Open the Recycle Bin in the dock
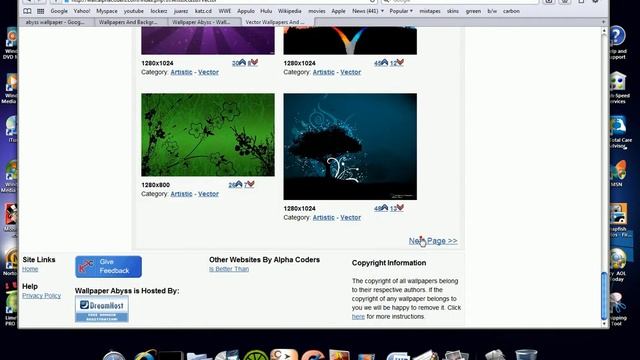The image size is (640, 360). coord(525,355)
